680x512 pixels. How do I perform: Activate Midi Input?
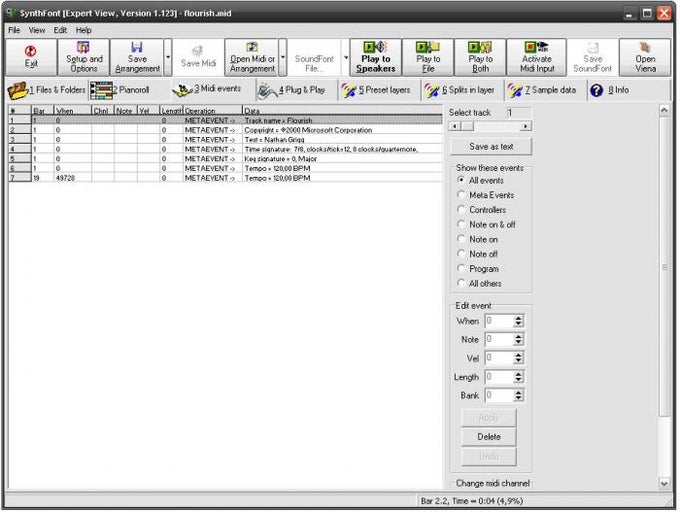tap(537, 57)
